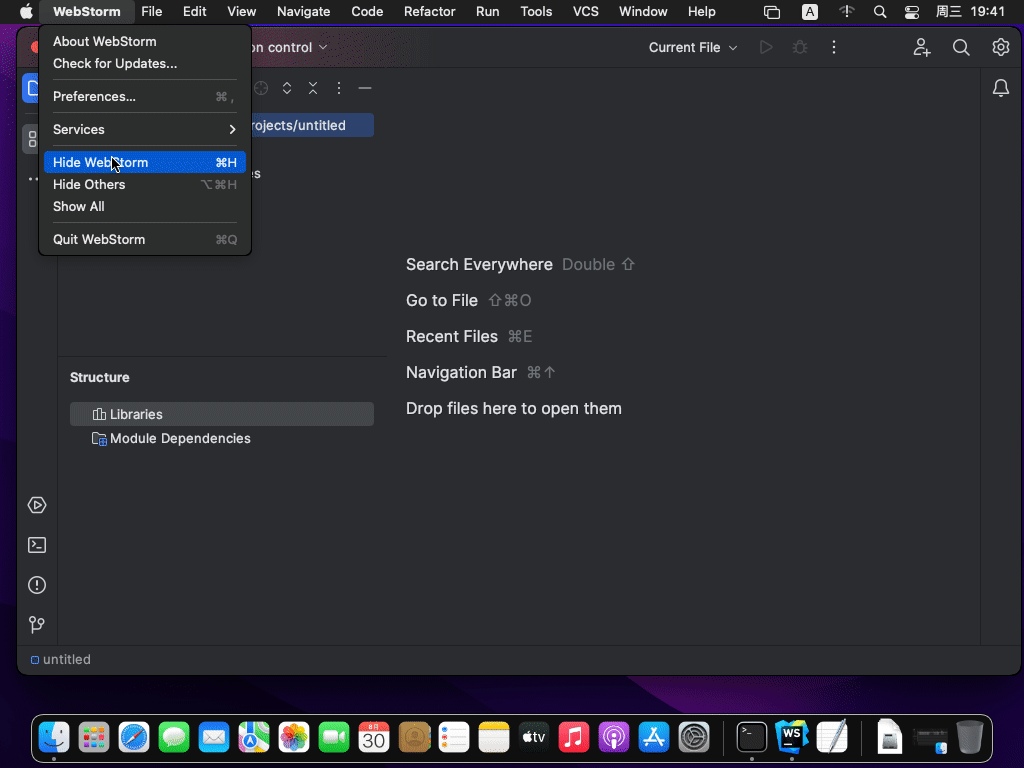This screenshot has height=768, width=1024.
Task: Click the WebStorm icon in Dock
Action: click(792, 738)
